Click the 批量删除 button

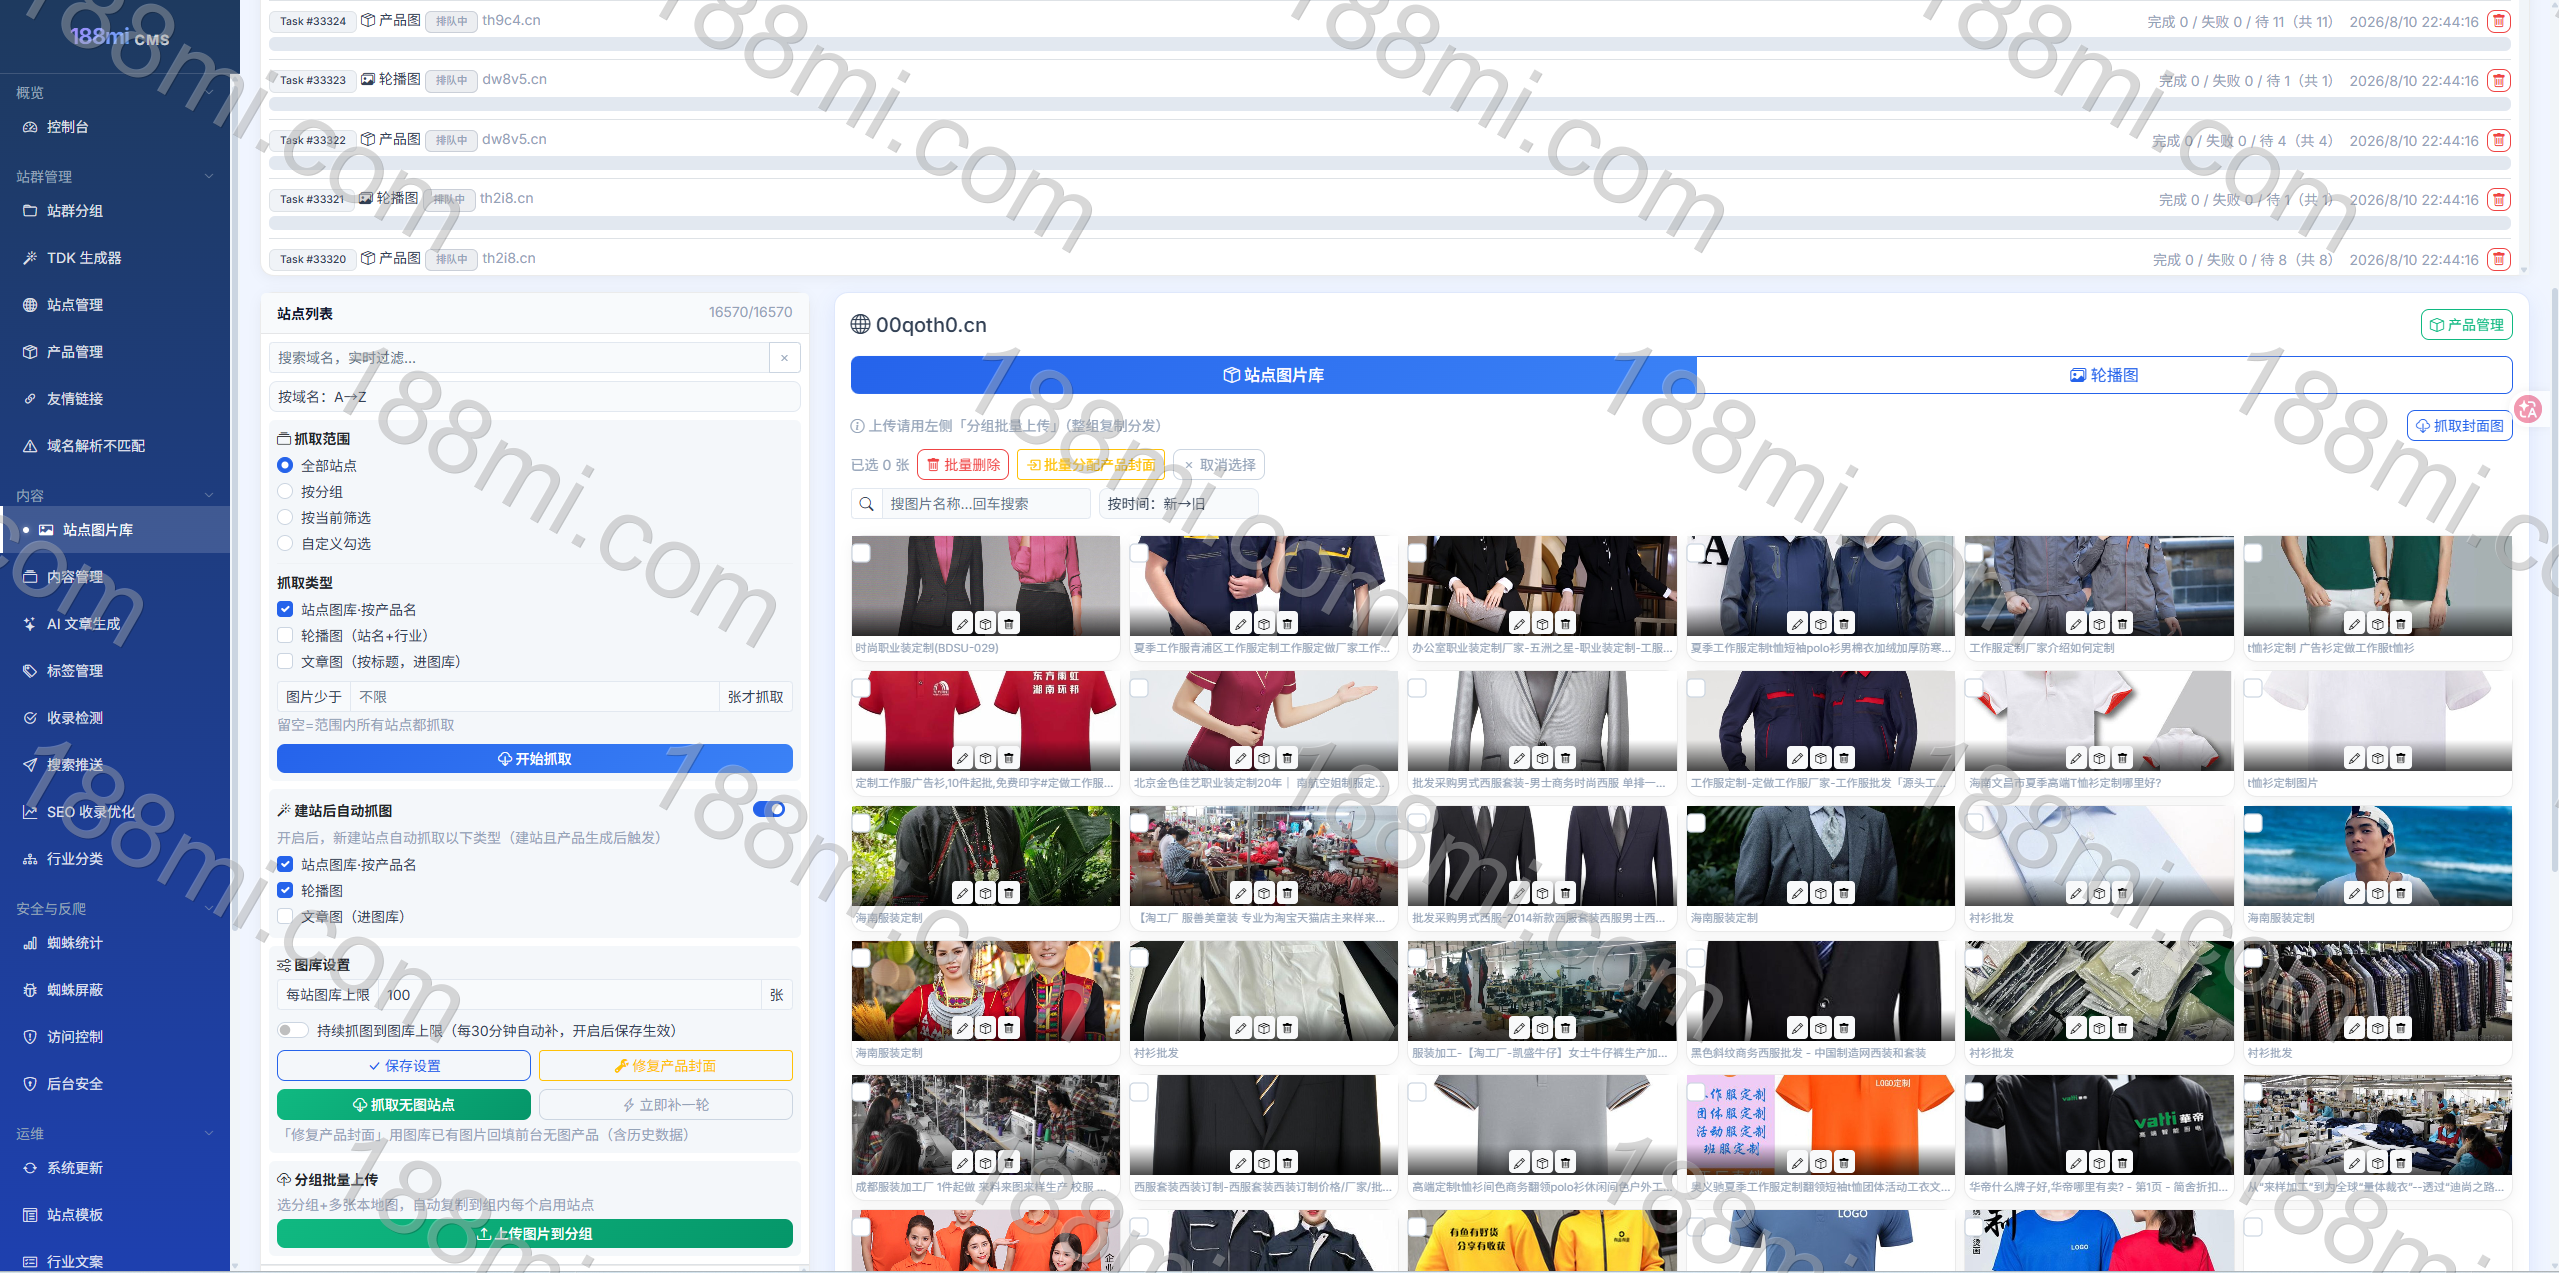(x=963, y=465)
